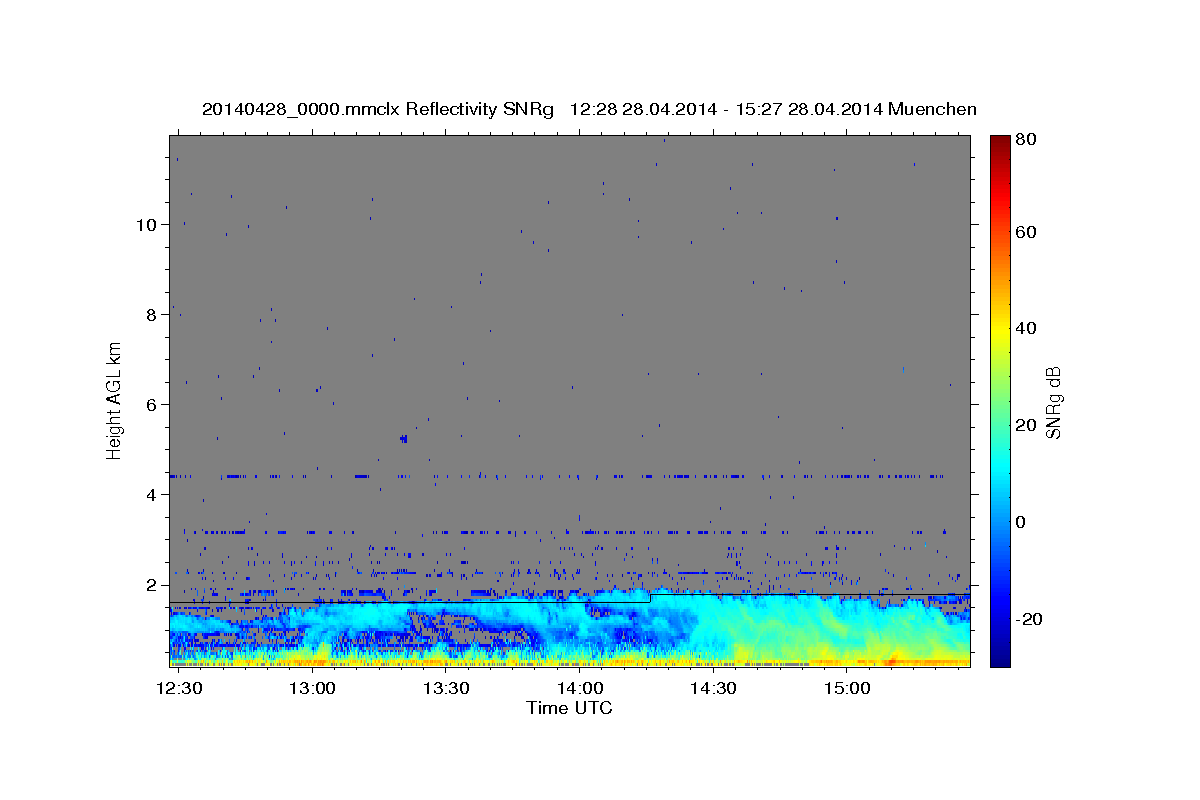
Task: Click the plot title starting with 20140428_0000.mmclx
Action: tap(589, 109)
